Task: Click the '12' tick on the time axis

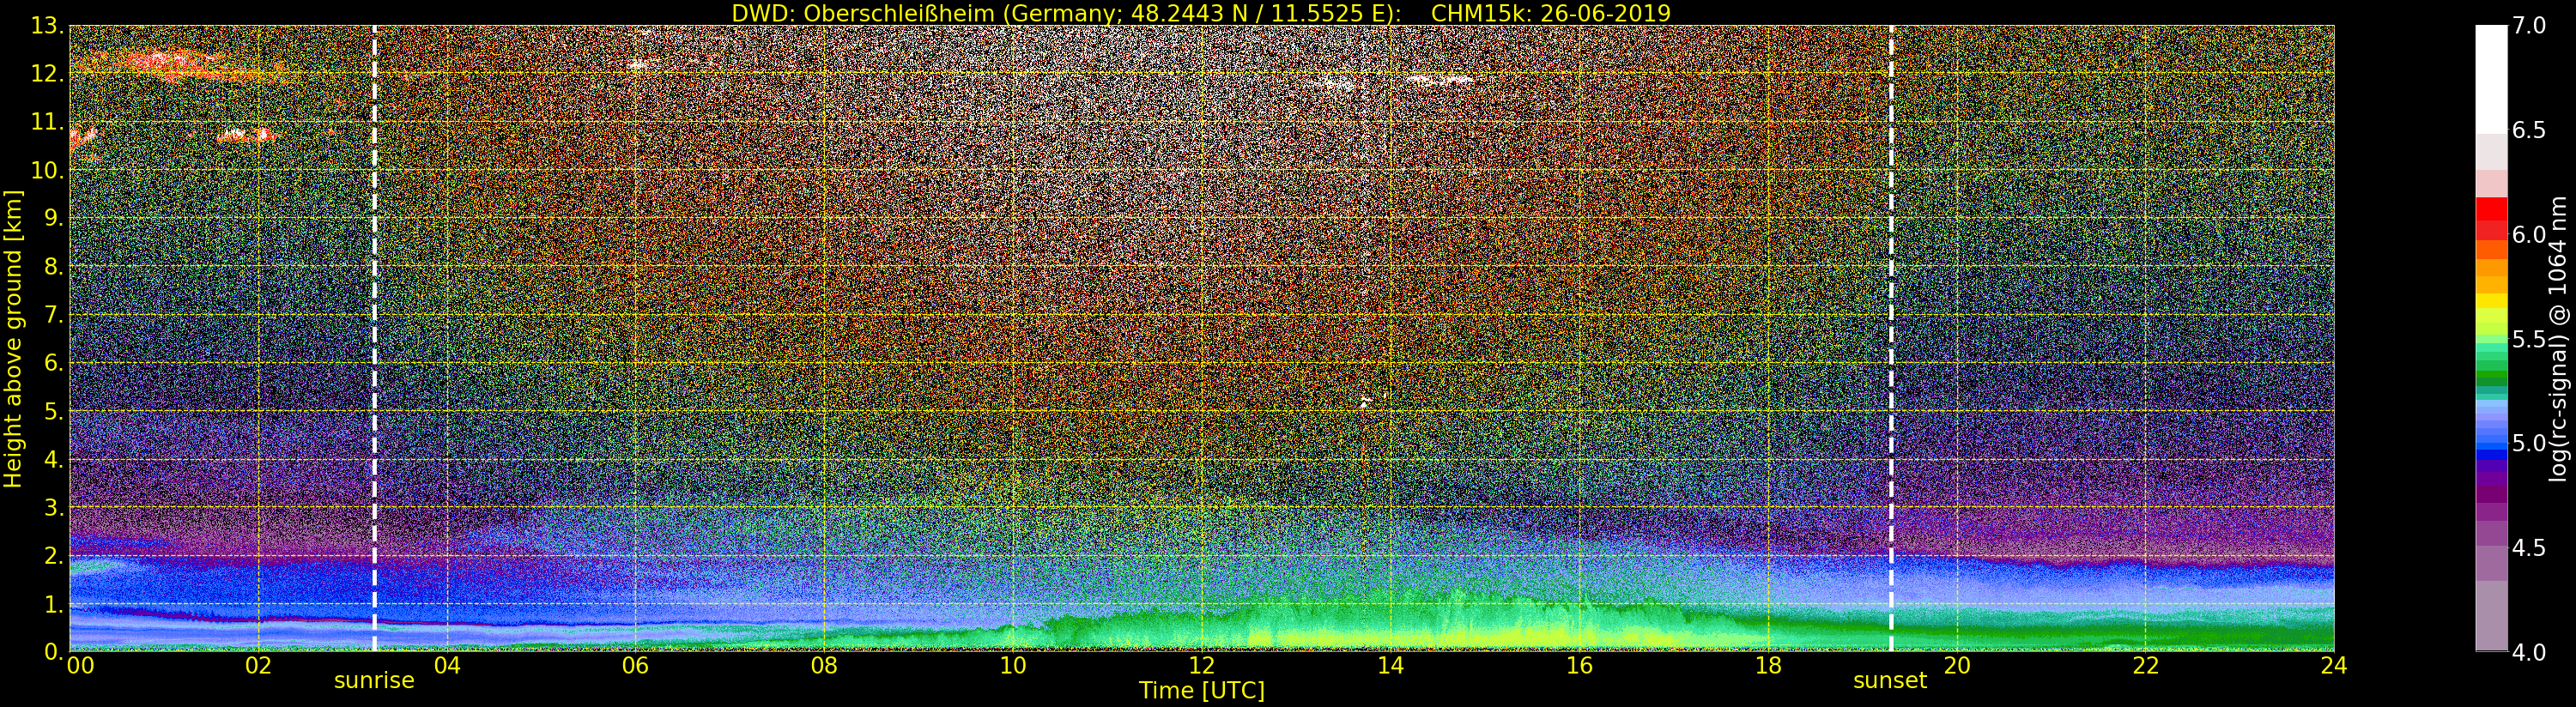Action: [x=1202, y=666]
